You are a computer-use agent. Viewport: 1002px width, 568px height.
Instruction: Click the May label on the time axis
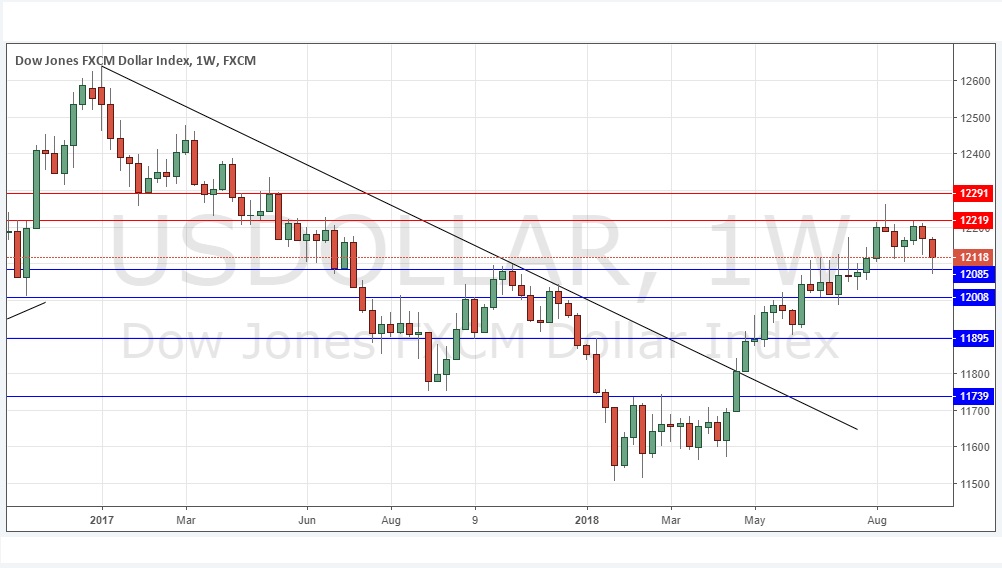(754, 519)
